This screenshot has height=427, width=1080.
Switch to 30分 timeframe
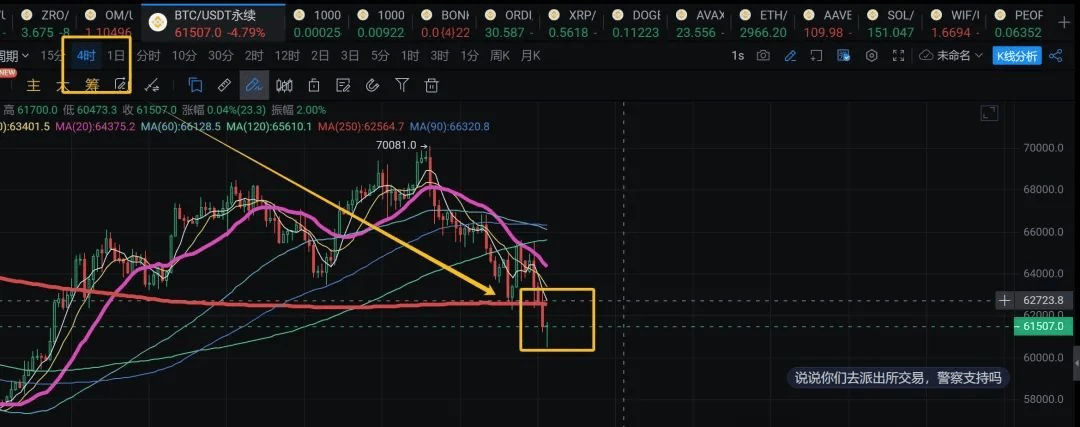click(x=220, y=56)
